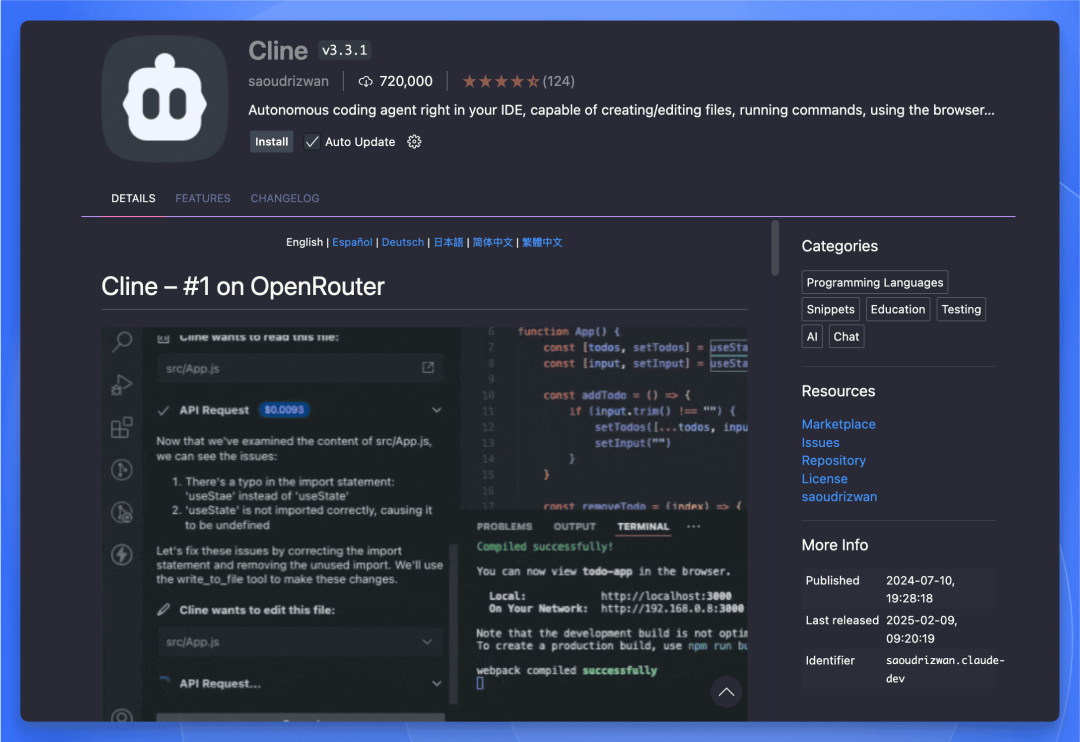Click search icon in README screenshot sidebar
Image resolution: width=1080 pixels, height=742 pixels.
122,341
